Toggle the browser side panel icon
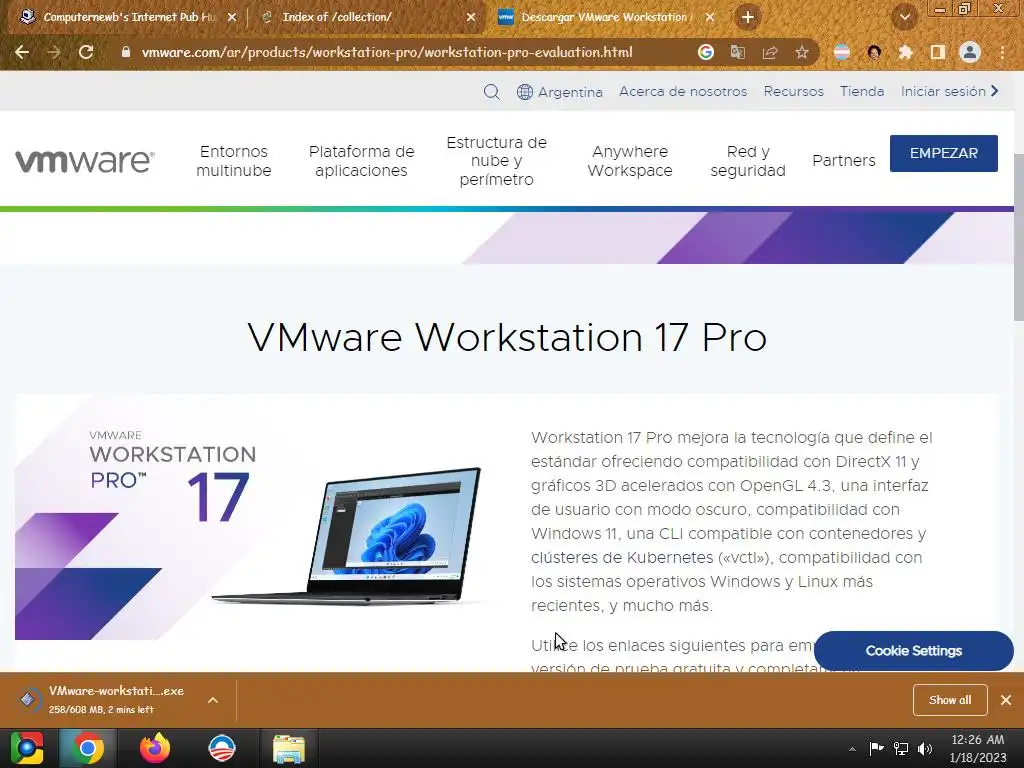1024x768 pixels. [937, 52]
